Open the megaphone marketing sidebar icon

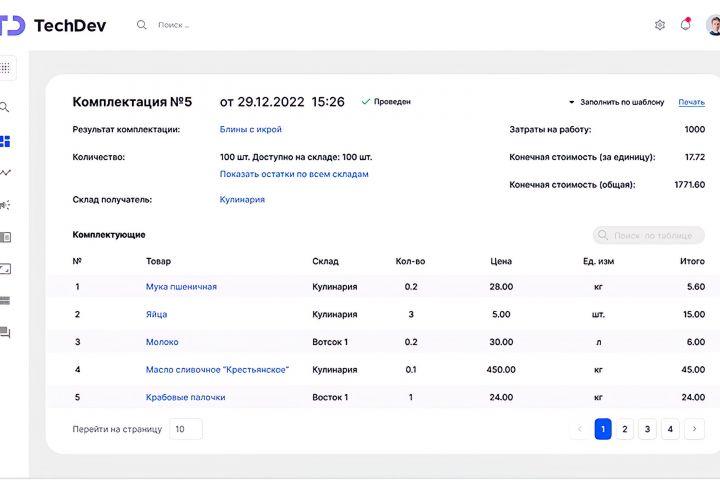point(5,205)
